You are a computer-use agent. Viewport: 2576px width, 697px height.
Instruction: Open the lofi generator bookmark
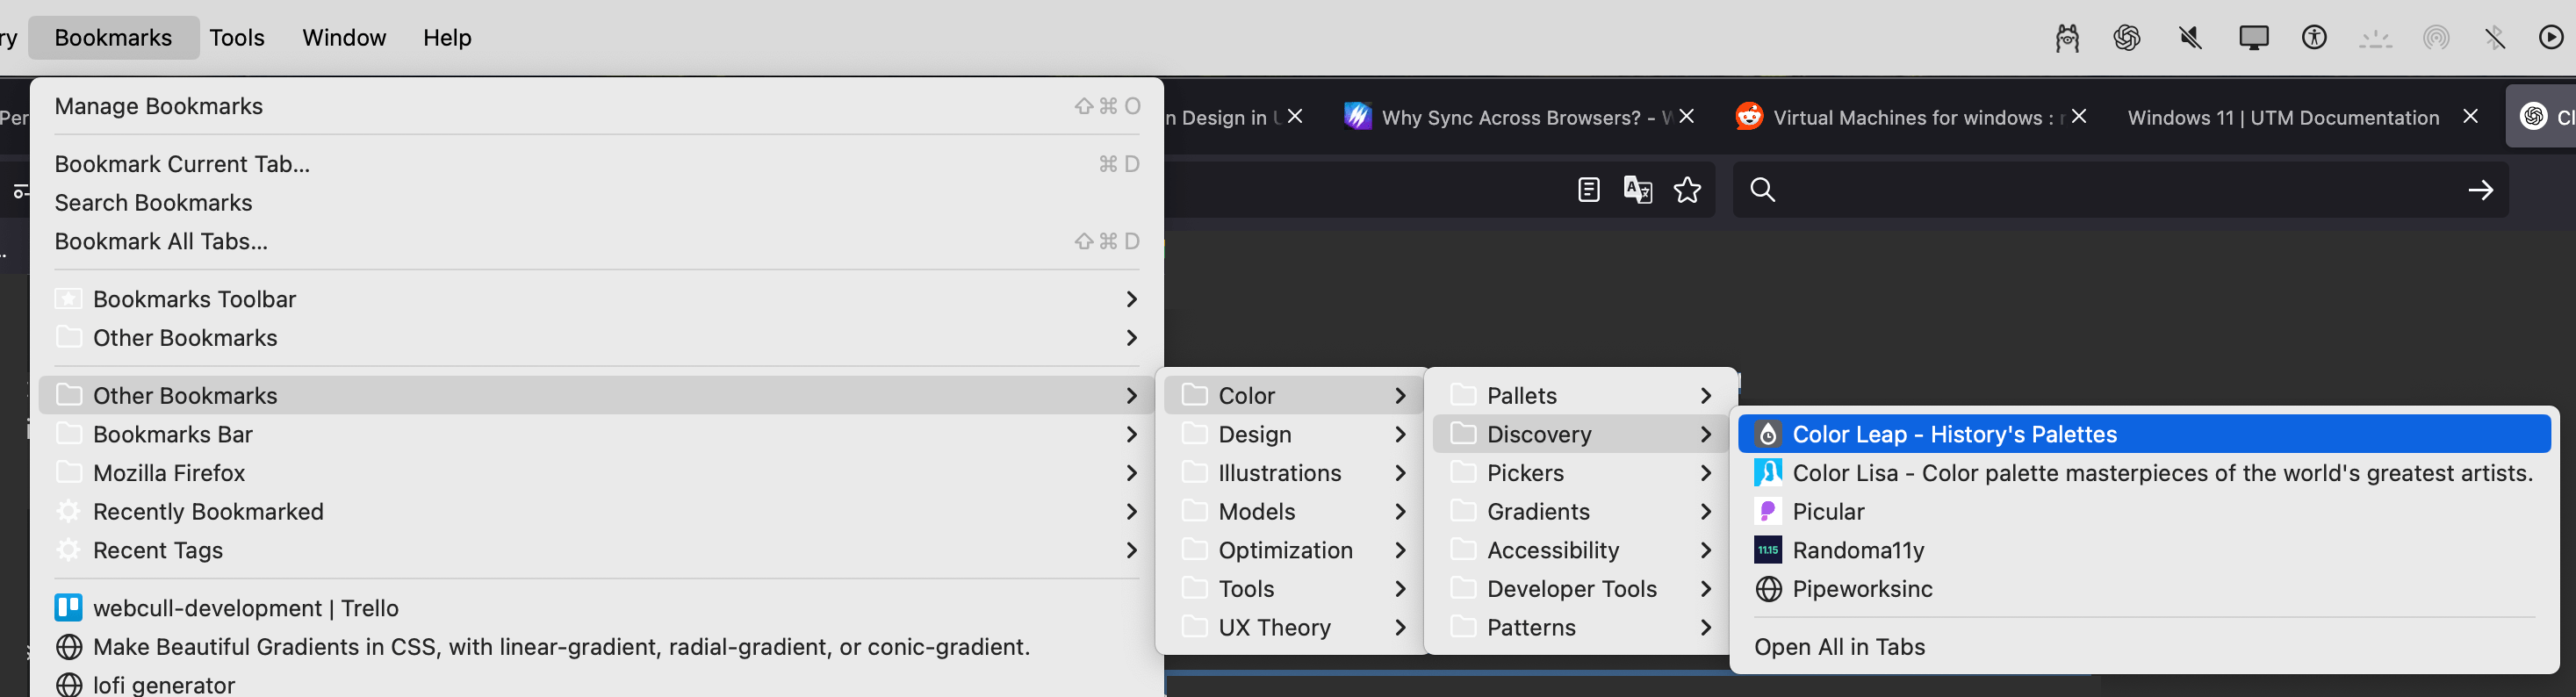[597, 685]
